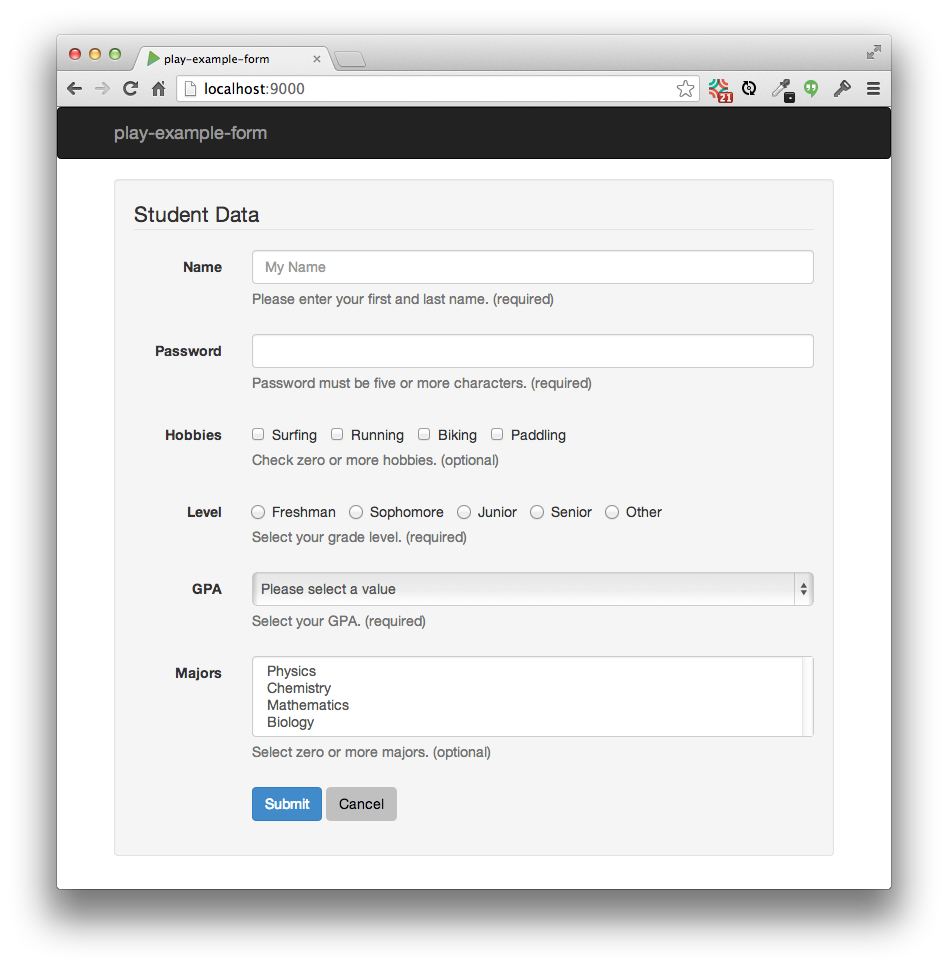Click the key-shaped extension icon

(842, 89)
